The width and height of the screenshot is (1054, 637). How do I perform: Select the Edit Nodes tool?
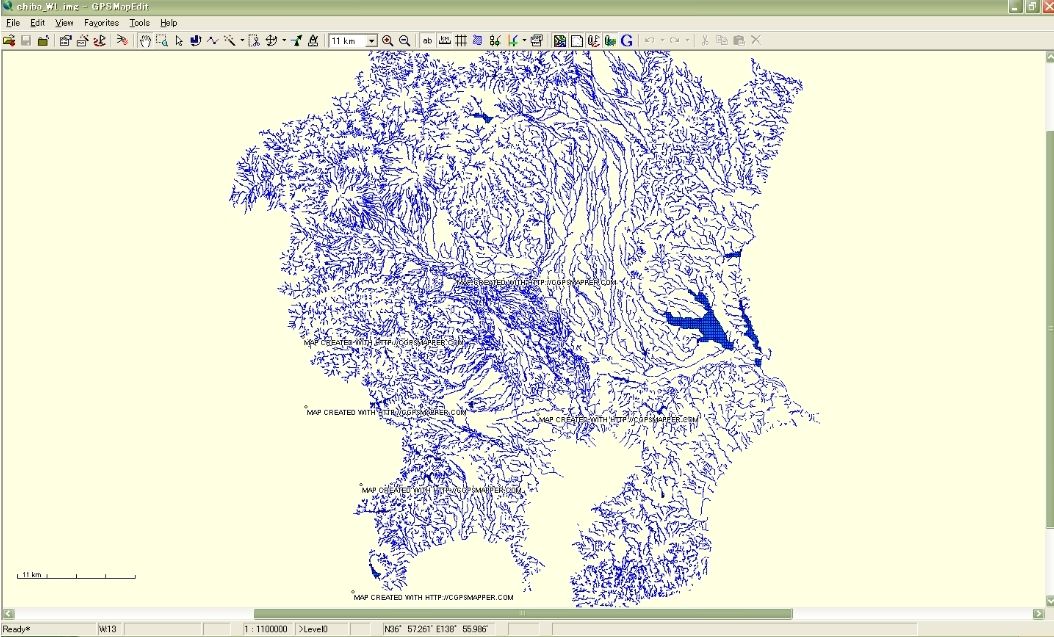(x=196, y=40)
